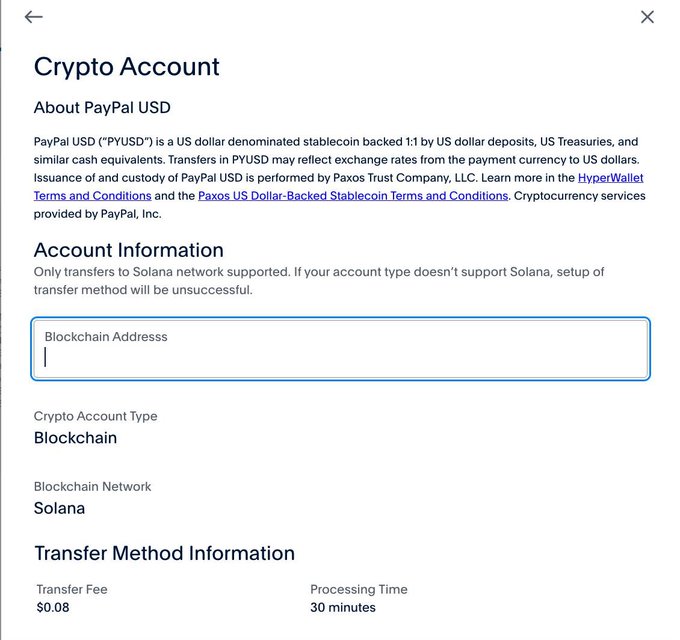Viewport: 680px width, 640px height.
Task: Open the HyperWallet Terms and Conditions link
Action: [x=610, y=178]
